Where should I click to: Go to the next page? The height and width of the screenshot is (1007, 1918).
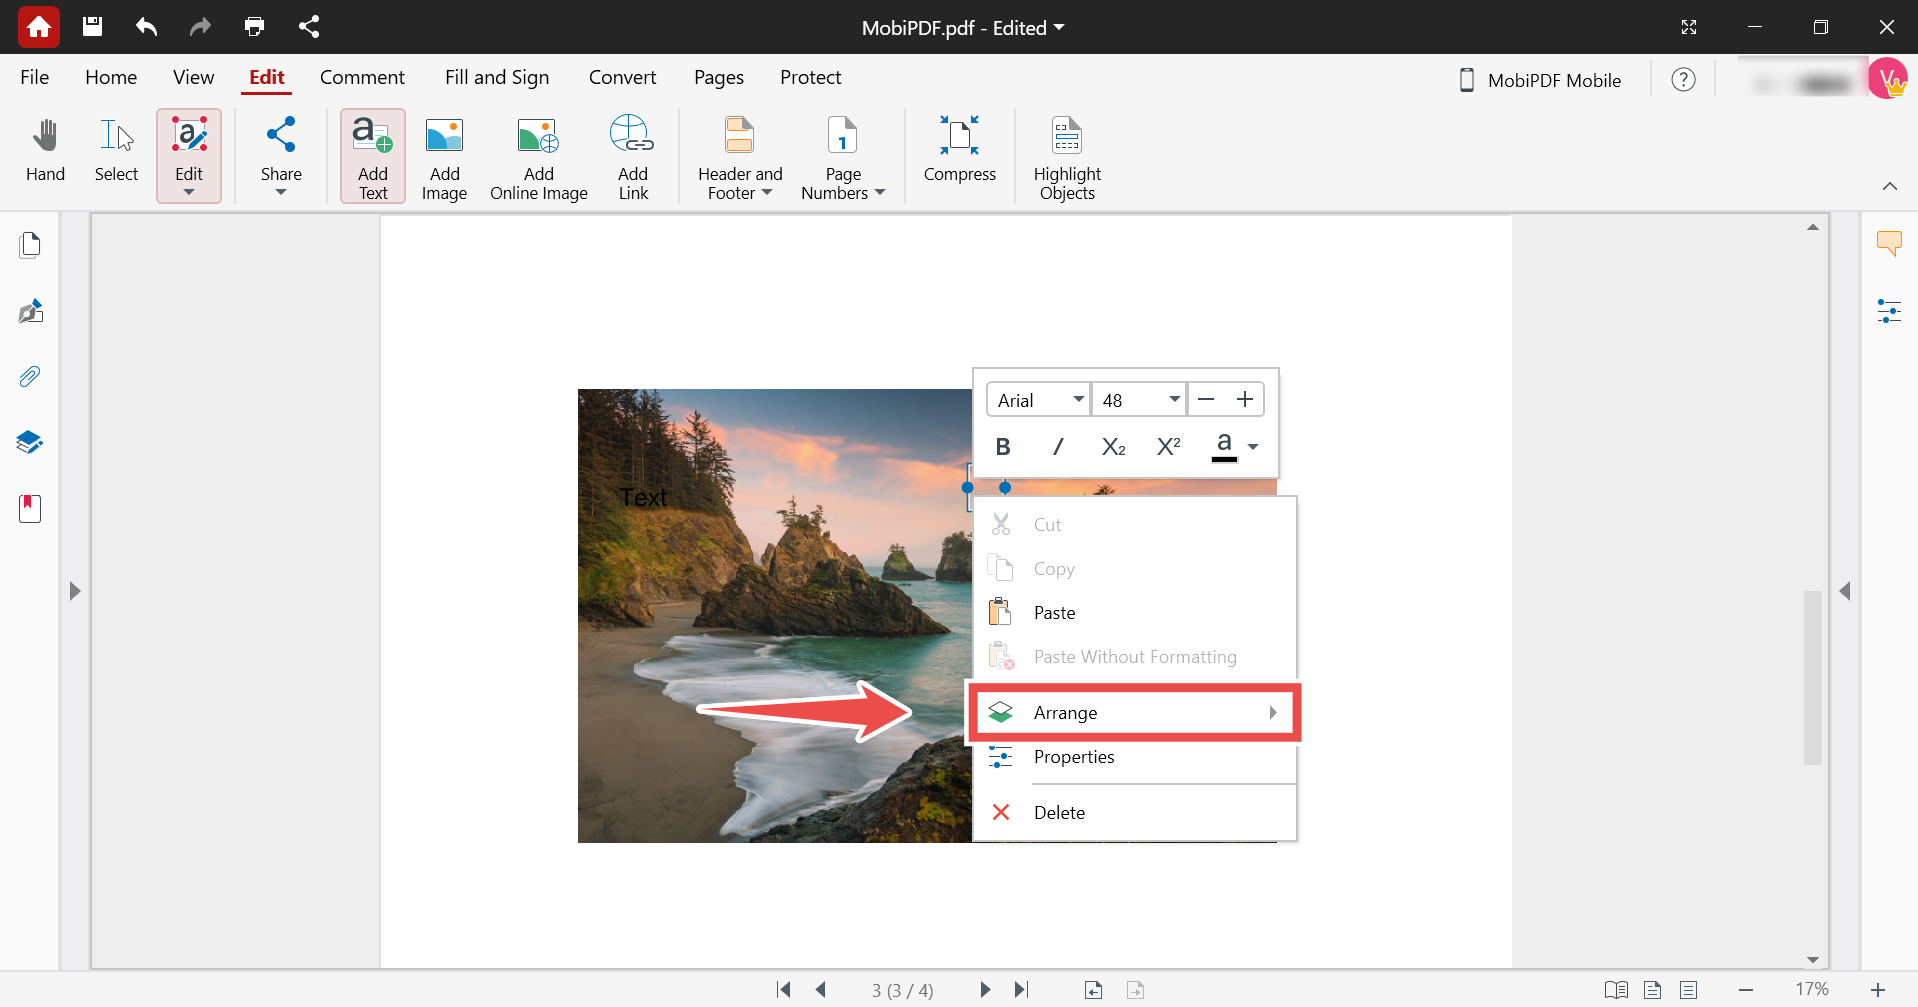[985, 990]
